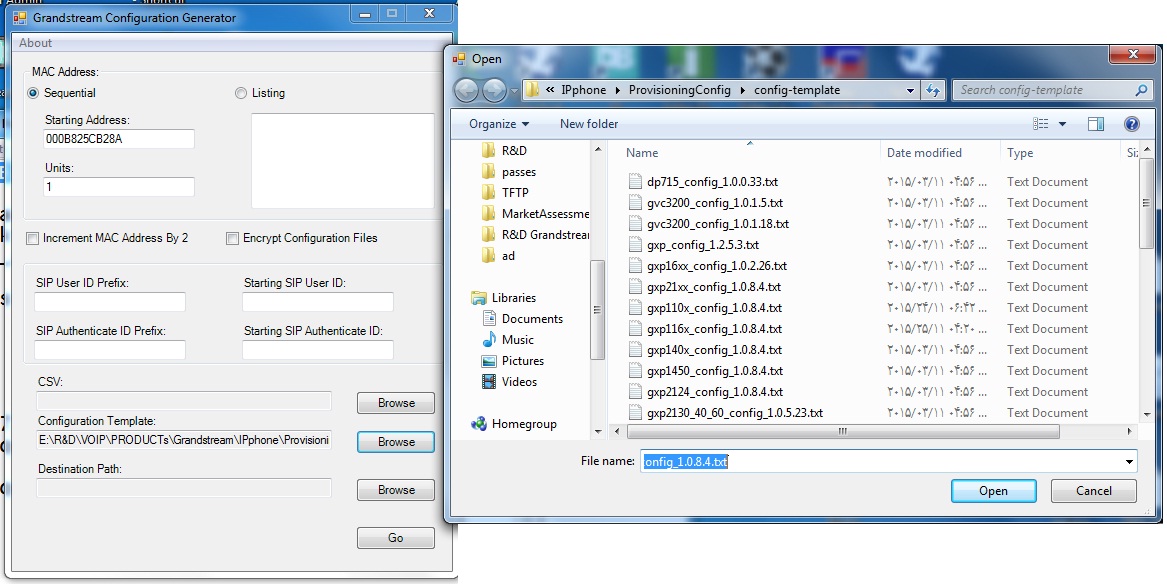The height and width of the screenshot is (584, 1167).
Task: Open the Organize dropdown menu
Action: 499,123
